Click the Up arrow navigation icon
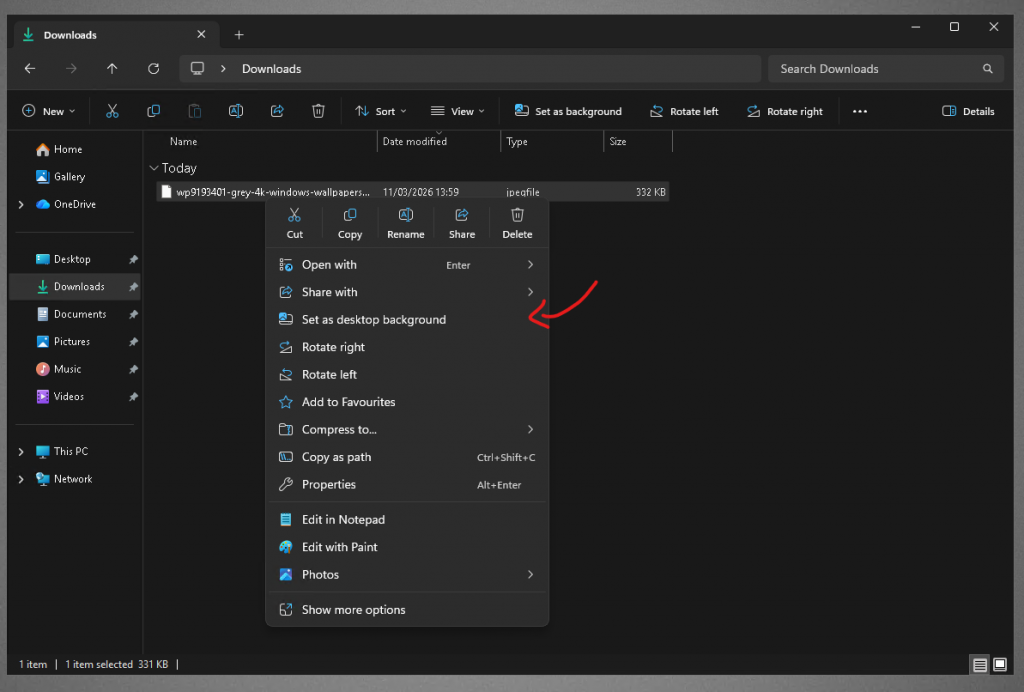The height and width of the screenshot is (692, 1024). [112, 69]
